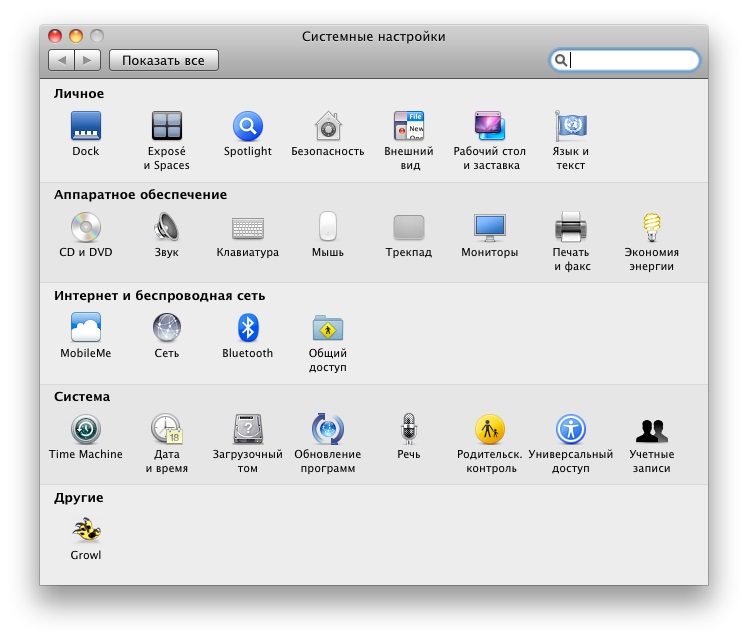Click the Показать все button
Viewport: 748px width, 640px height.
point(163,61)
